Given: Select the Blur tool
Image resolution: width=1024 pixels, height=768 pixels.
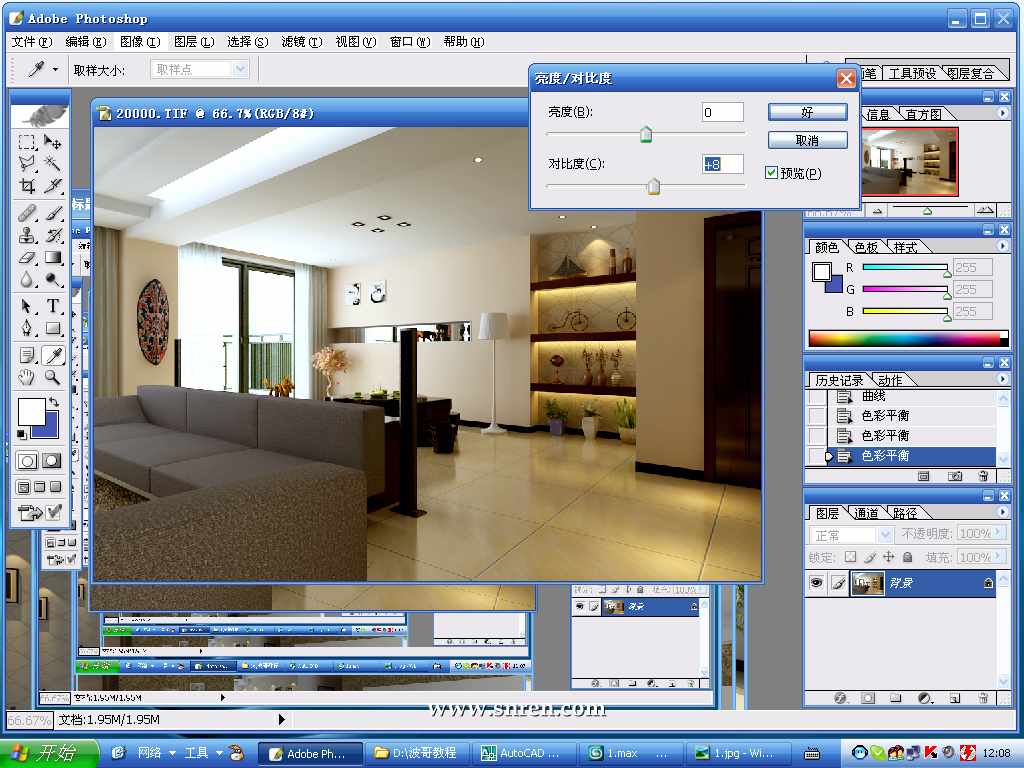Looking at the screenshot, I should 27,280.
